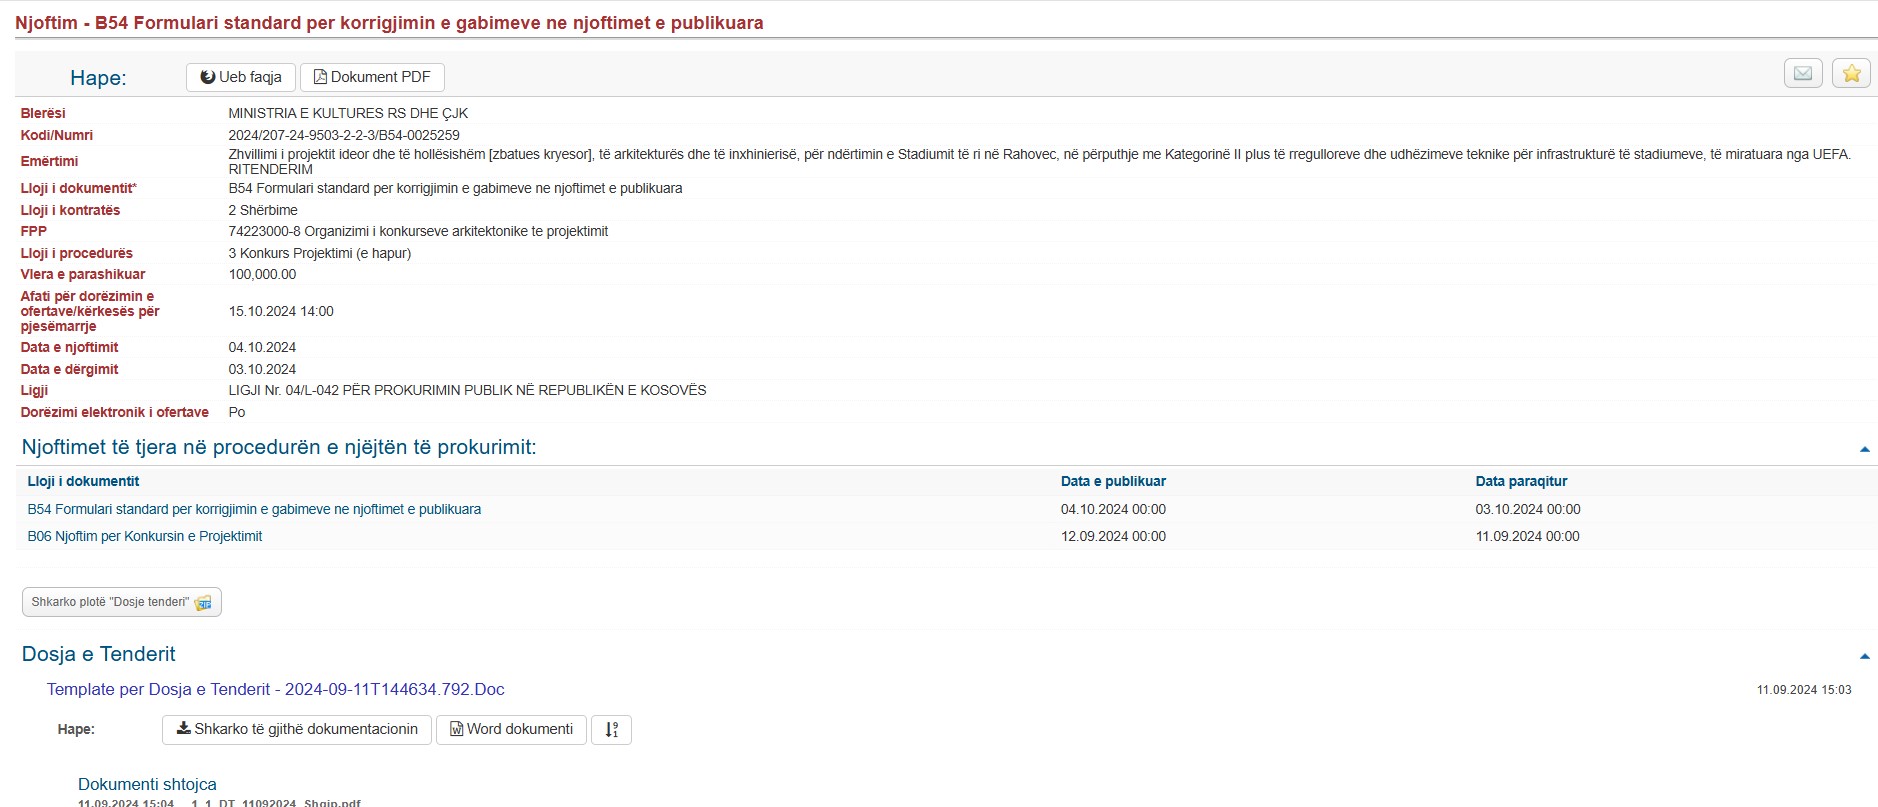Click the Data e publikuar column header
Screen dimensions: 1878x807
click(x=1113, y=481)
